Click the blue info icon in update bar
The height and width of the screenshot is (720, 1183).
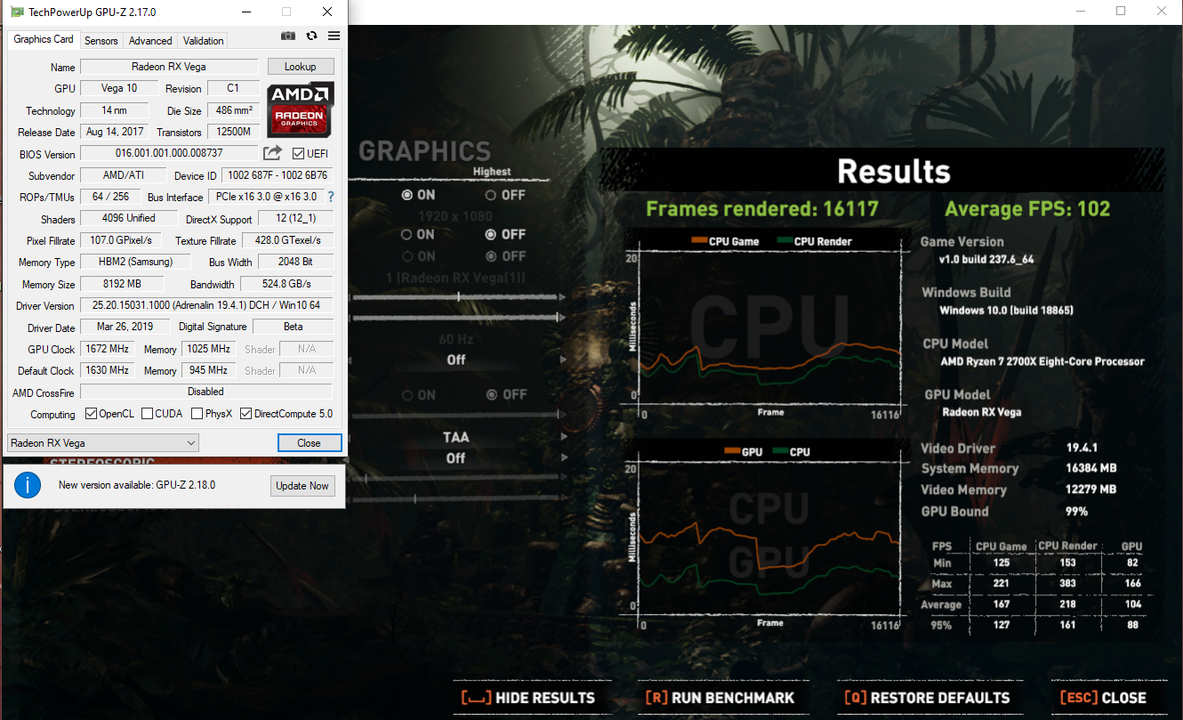(27, 485)
